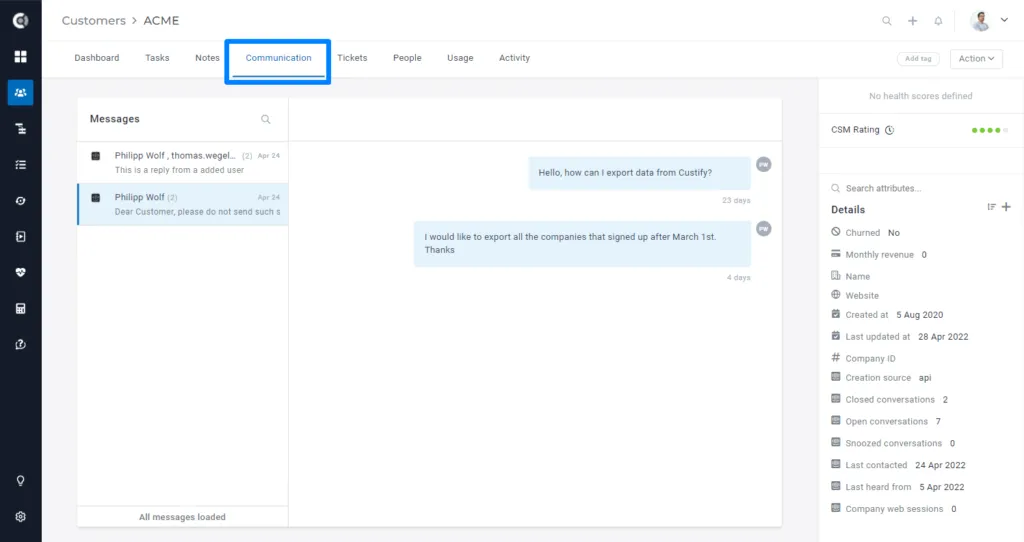The image size is (1024, 542).
Task: Click the Closed conversations attribute
Action: 889,399
